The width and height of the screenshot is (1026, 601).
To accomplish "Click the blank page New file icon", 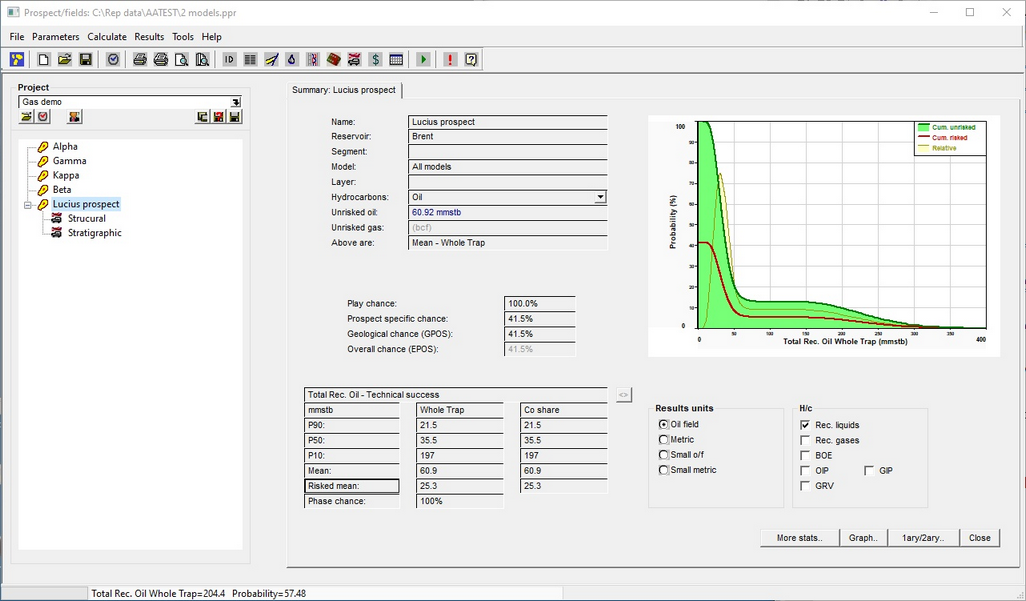I will (43, 60).
